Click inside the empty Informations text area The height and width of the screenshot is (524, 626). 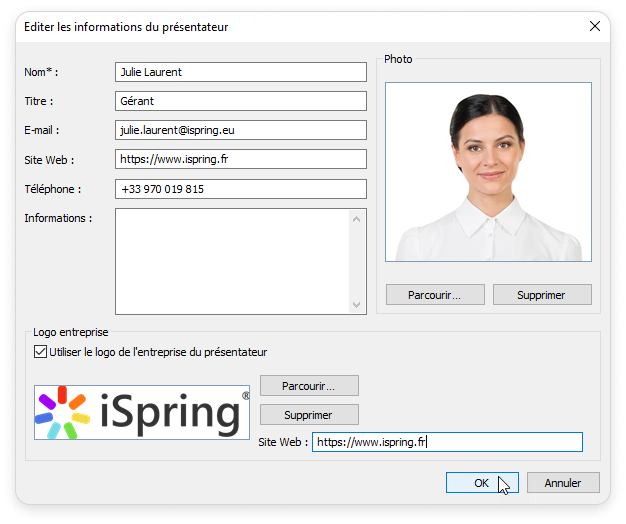click(232, 261)
